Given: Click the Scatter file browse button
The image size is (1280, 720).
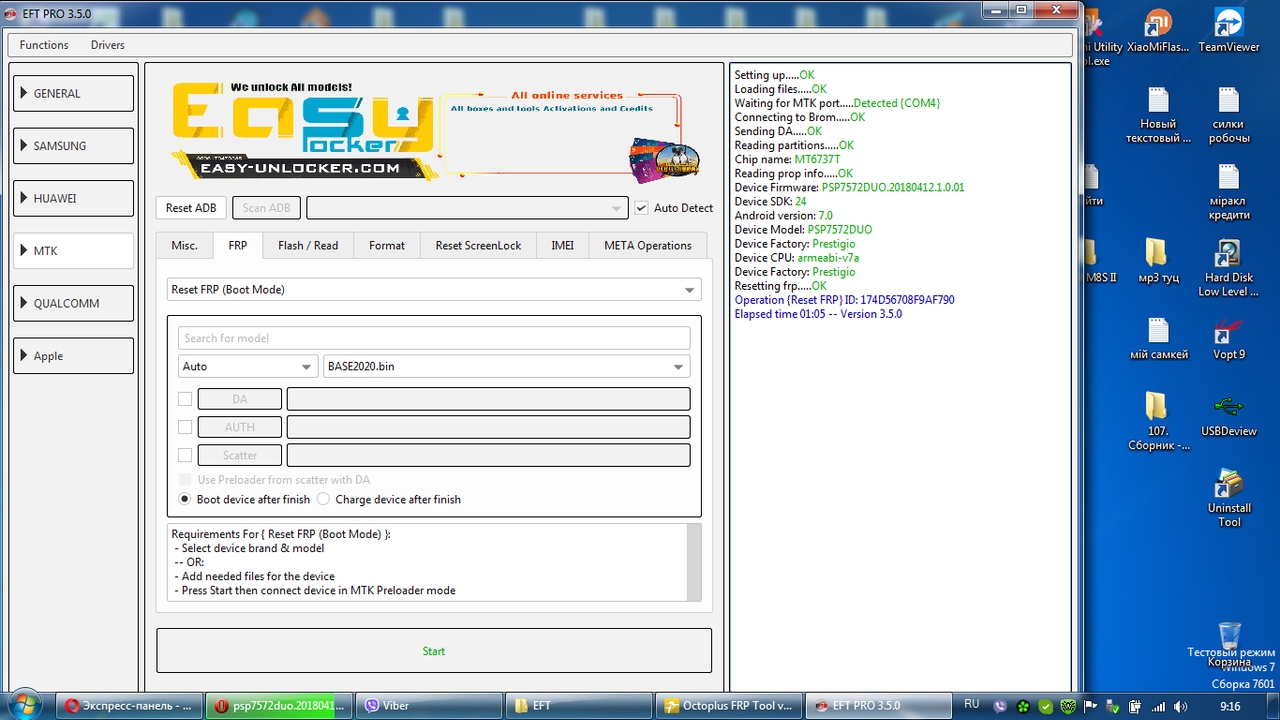Looking at the screenshot, I should tap(240, 455).
